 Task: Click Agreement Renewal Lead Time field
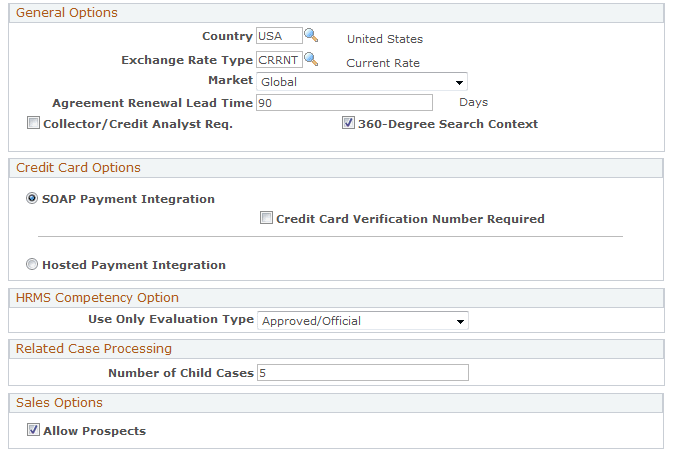pos(344,103)
